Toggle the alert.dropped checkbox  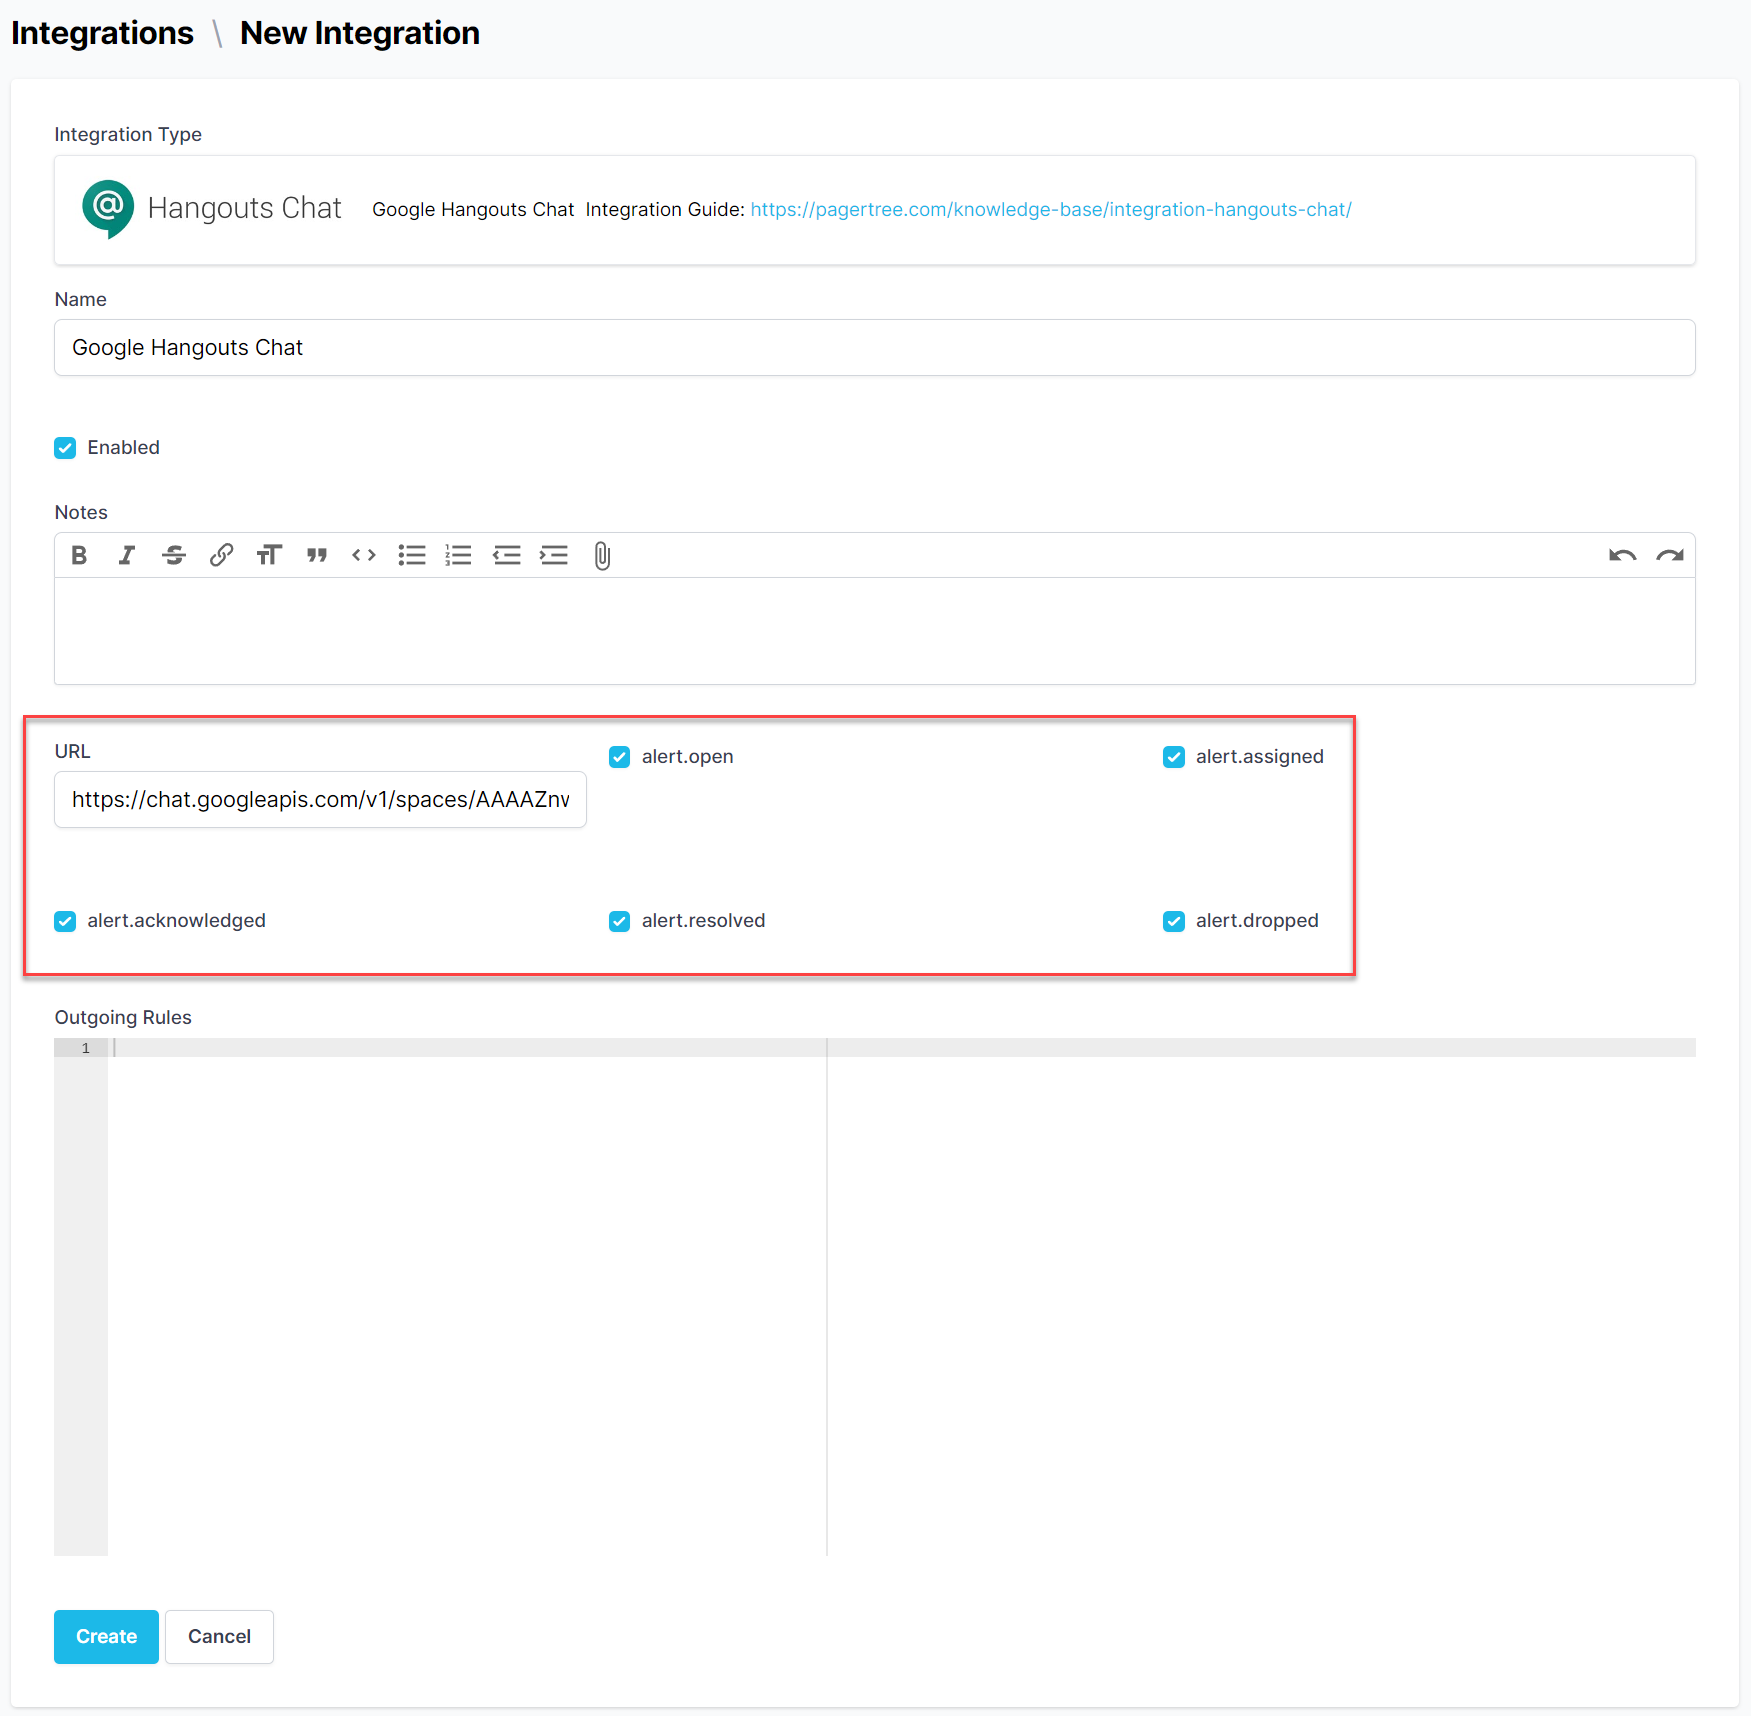click(1174, 921)
